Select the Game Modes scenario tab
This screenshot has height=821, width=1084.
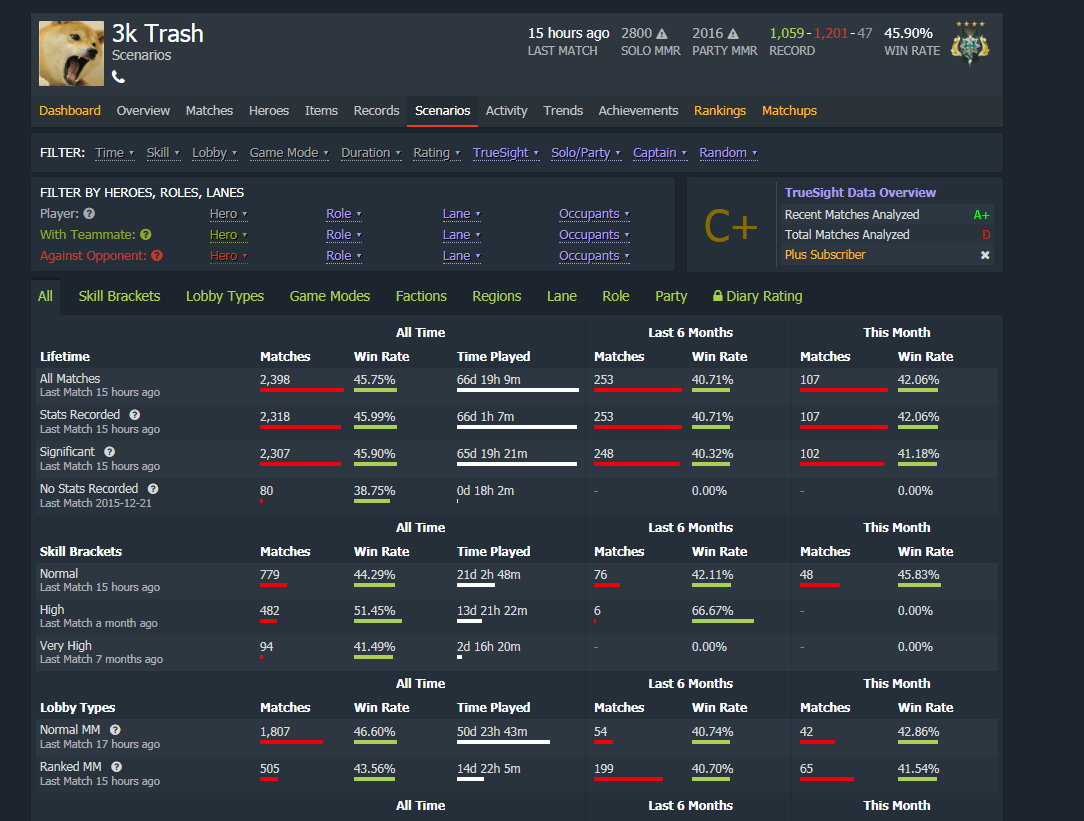pyautogui.click(x=330, y=296)
